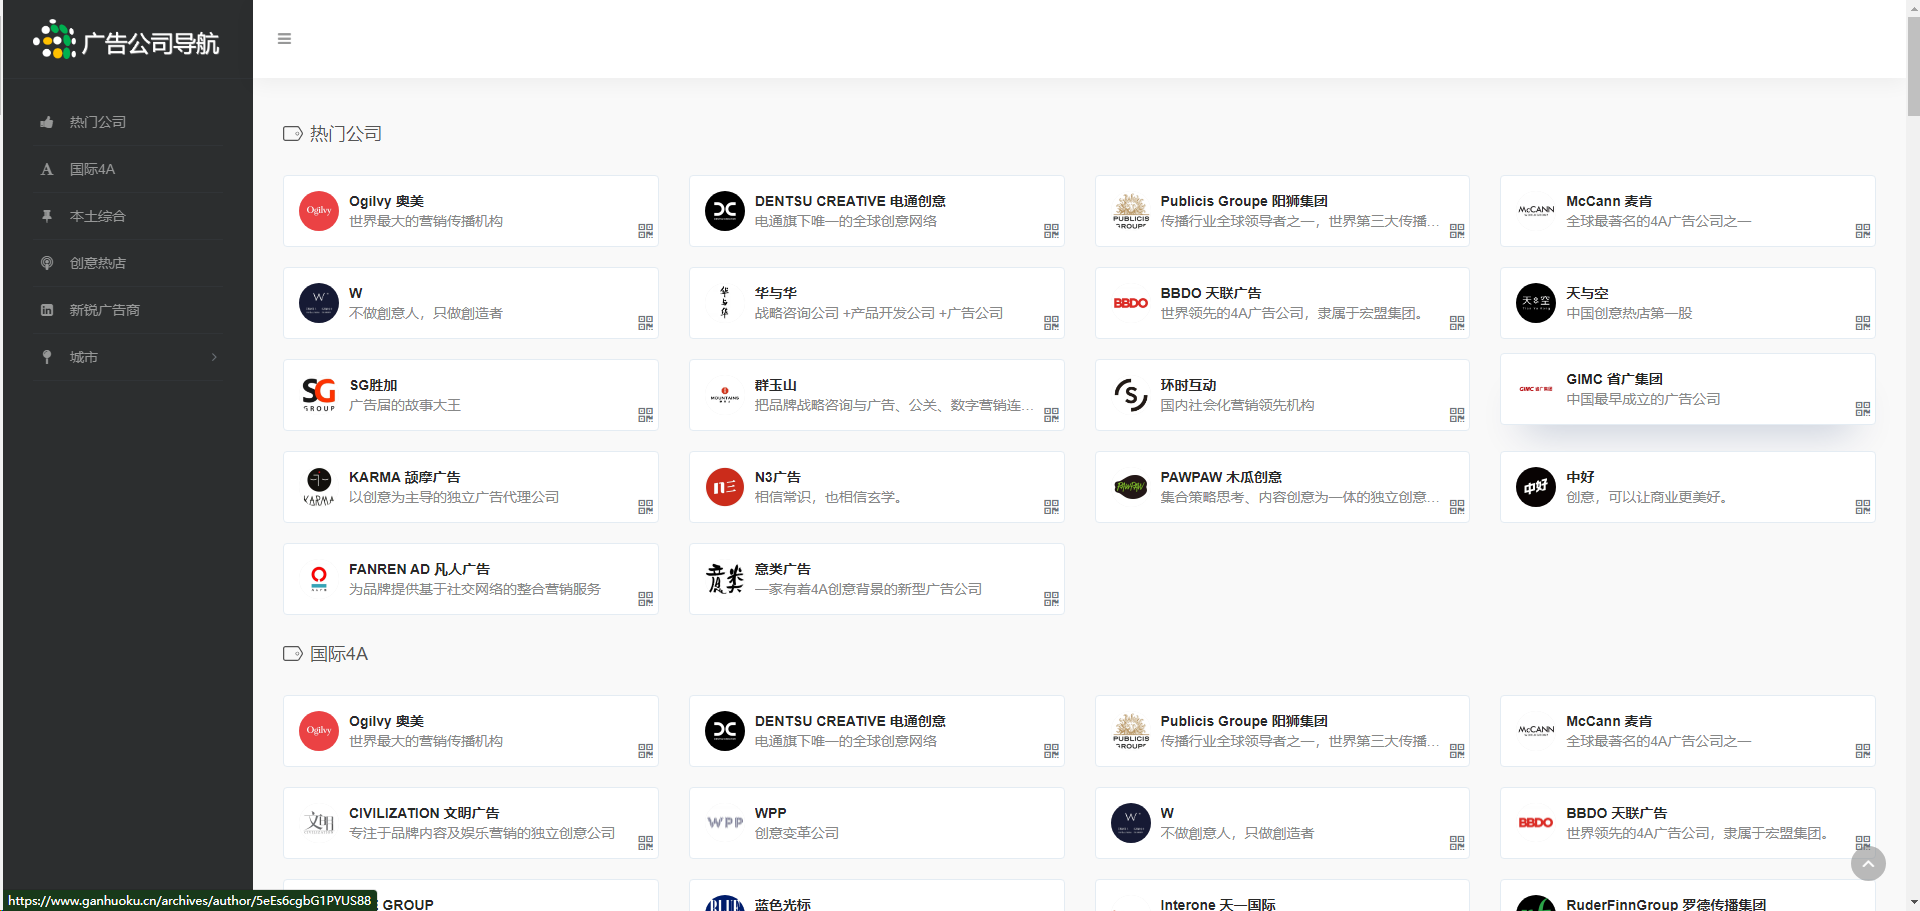Show QR code for PAWPAW 木瓜创意 card
Viewport: 1920px width, 911px height.
coord(1457,507)
